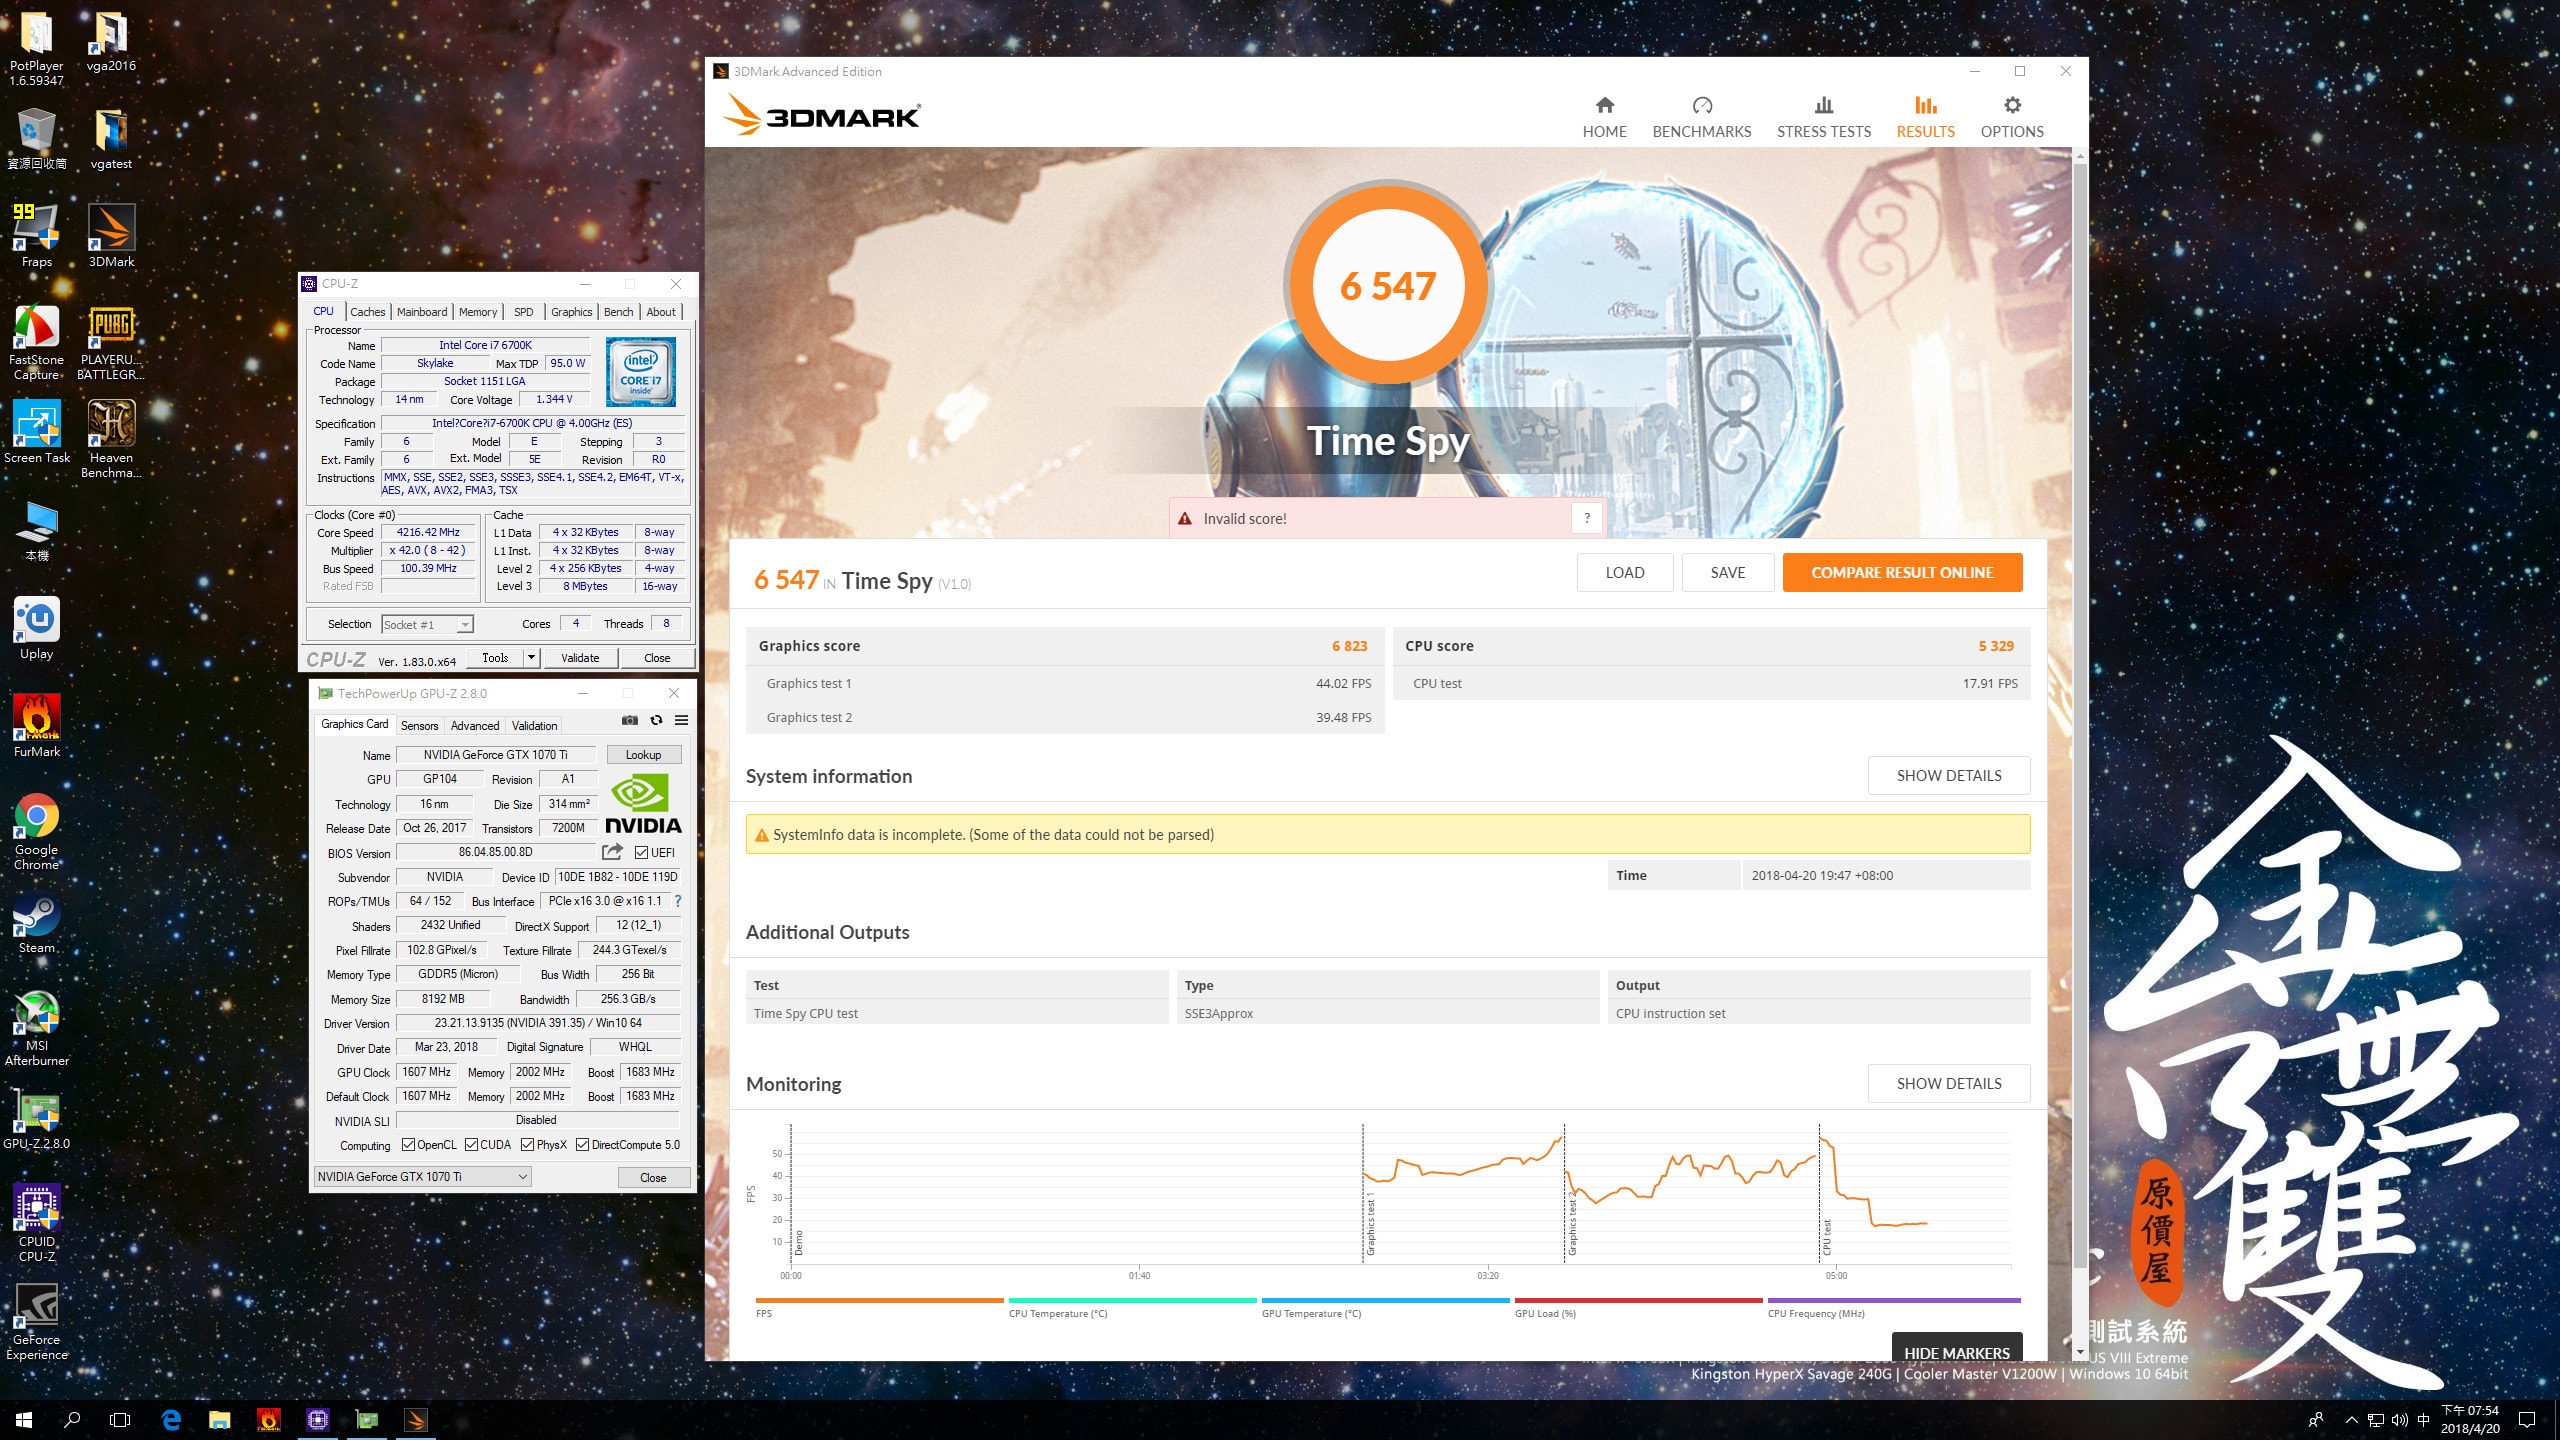
Task: Click the CPU test timeline marker
Action: [1827, 1237]
